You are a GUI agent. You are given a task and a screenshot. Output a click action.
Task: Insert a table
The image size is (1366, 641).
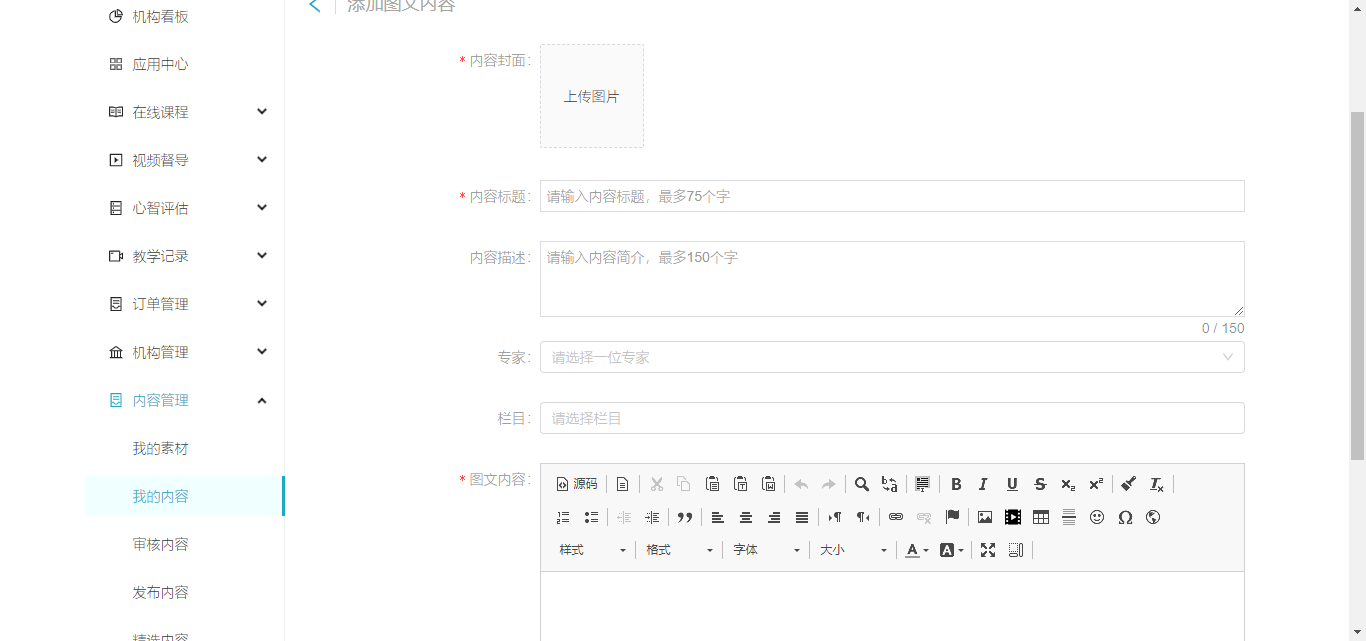click(1041, 517)
